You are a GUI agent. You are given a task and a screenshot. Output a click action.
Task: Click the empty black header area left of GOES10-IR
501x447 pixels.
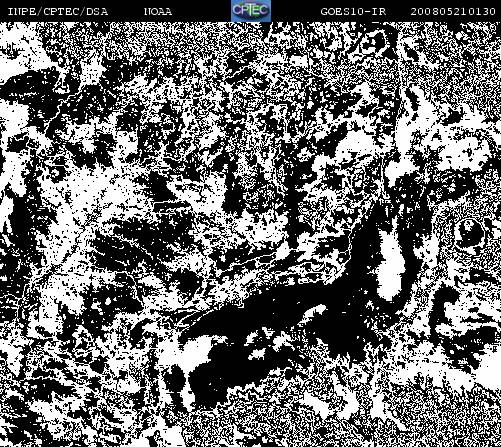(x=293, y=12)
